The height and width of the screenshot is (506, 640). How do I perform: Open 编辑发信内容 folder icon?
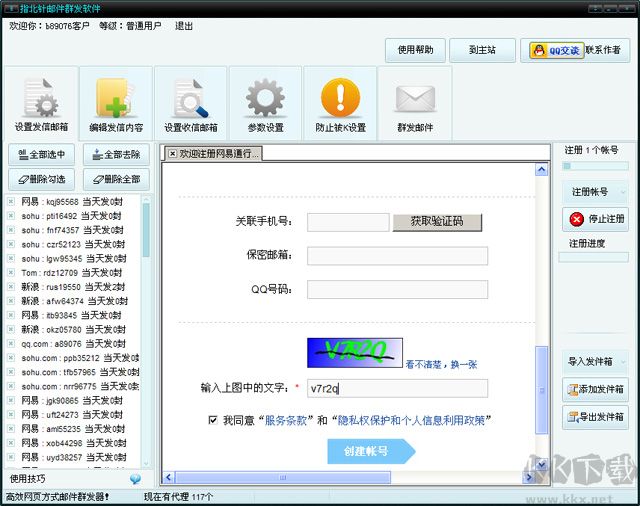coord(116,104)
